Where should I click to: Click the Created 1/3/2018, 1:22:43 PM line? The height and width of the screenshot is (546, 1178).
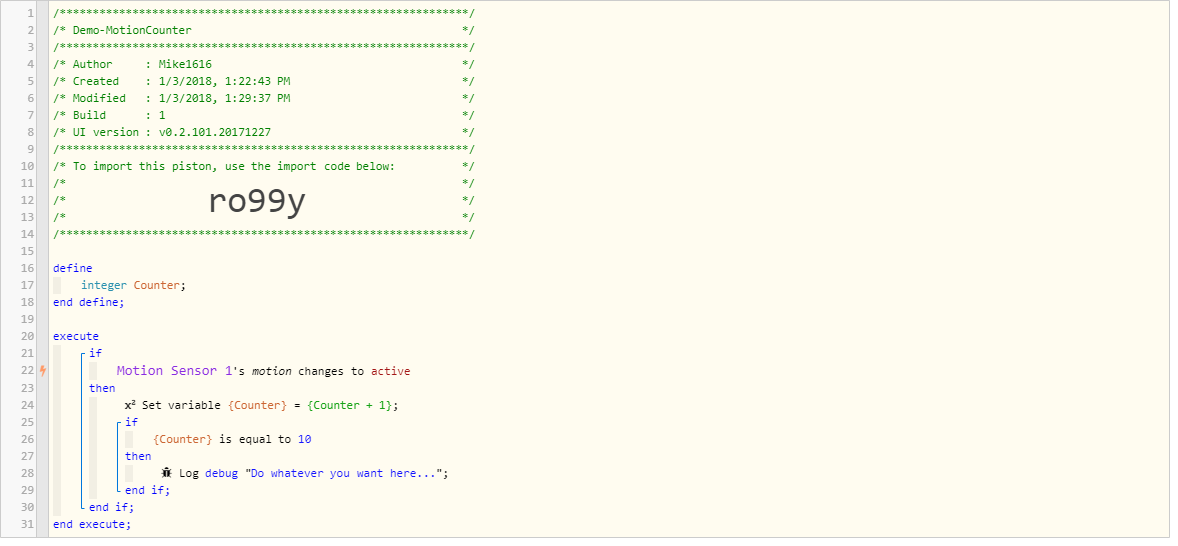[x=264, y=81]
